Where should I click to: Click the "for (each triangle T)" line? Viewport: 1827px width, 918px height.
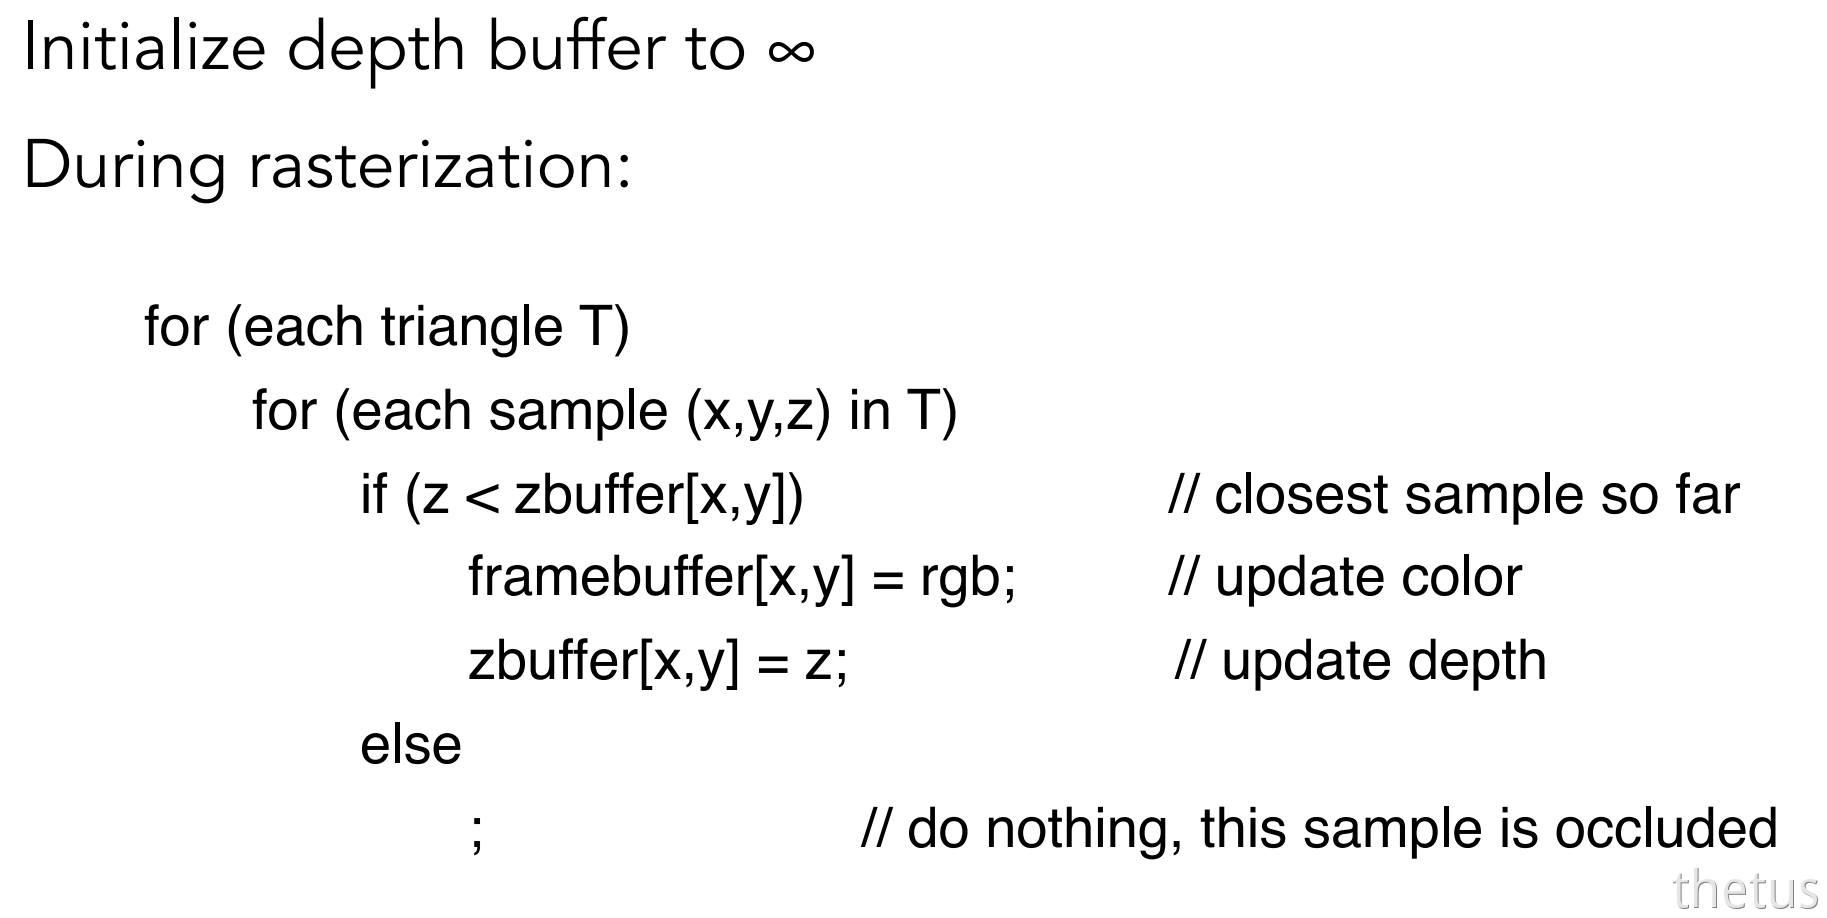387,327
